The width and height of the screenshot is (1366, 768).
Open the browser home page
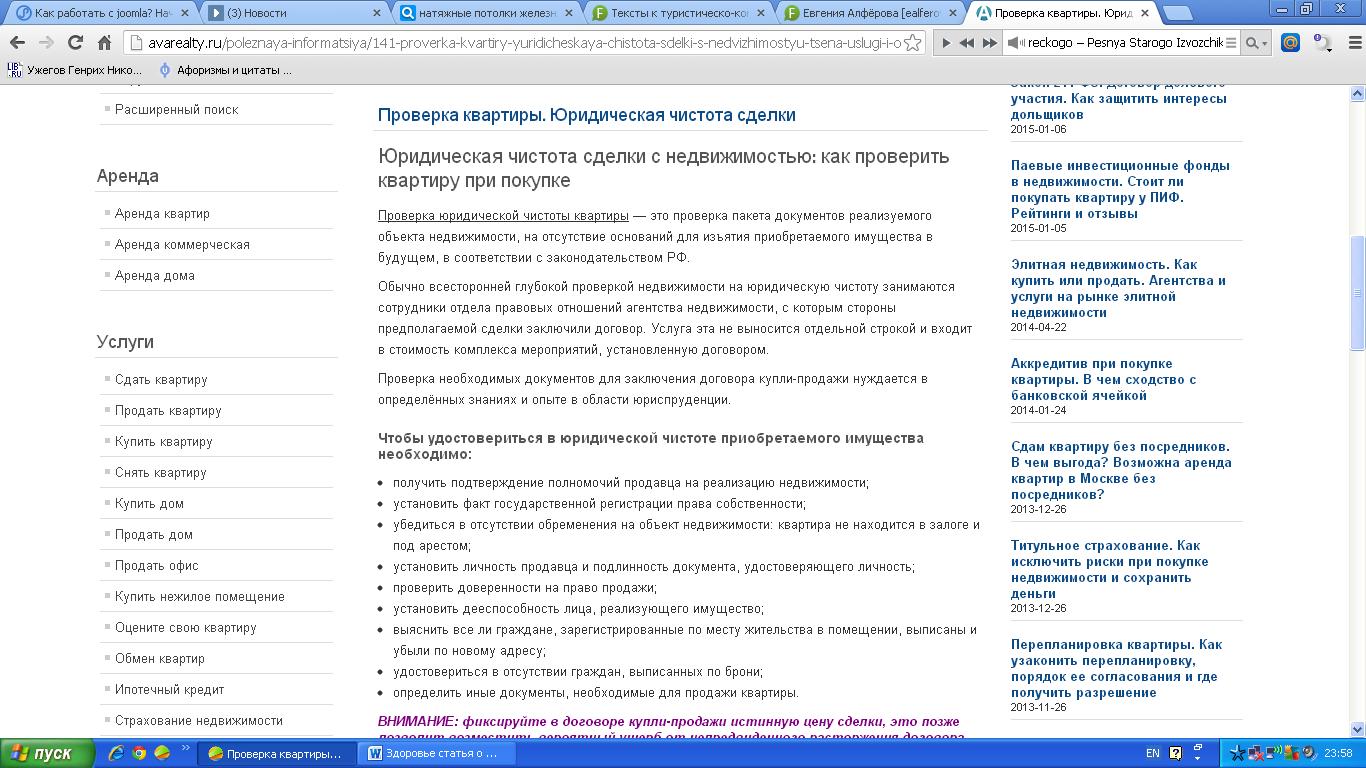point(104,43)
